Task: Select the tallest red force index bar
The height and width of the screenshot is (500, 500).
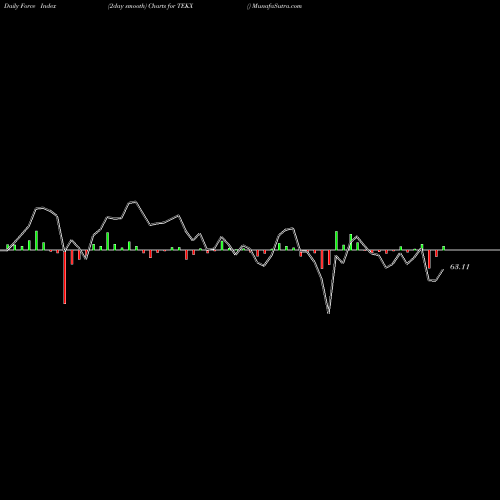Action: (x=65, y=277)
